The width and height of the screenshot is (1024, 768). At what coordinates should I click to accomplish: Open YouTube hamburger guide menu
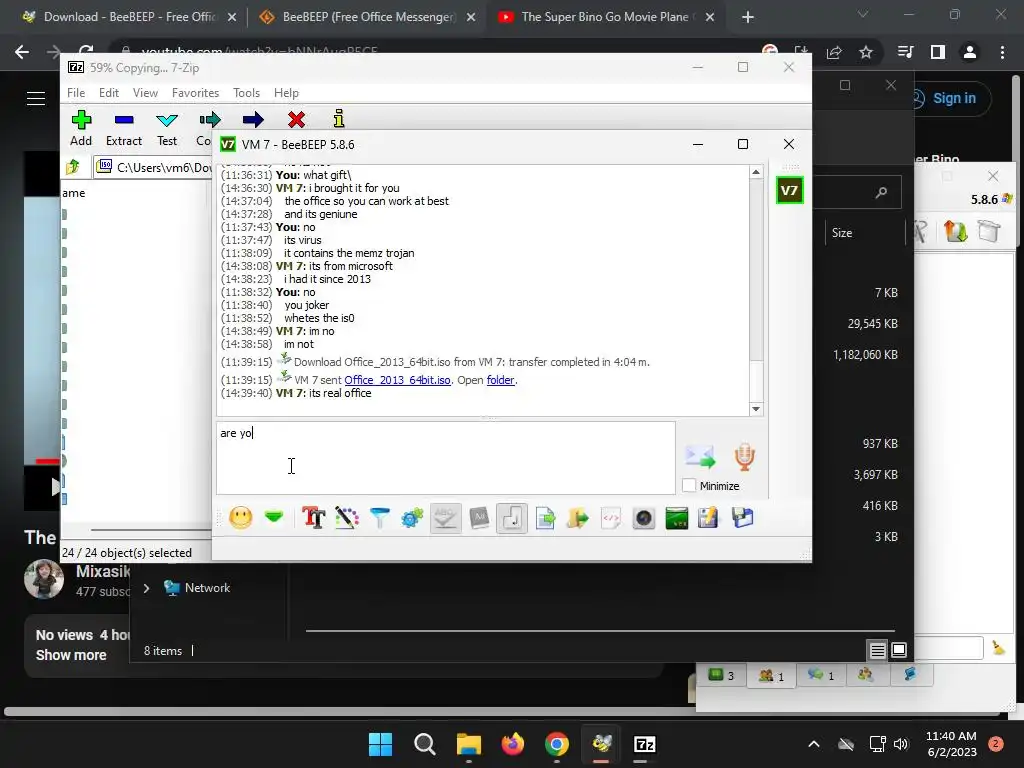coord(36,99)
